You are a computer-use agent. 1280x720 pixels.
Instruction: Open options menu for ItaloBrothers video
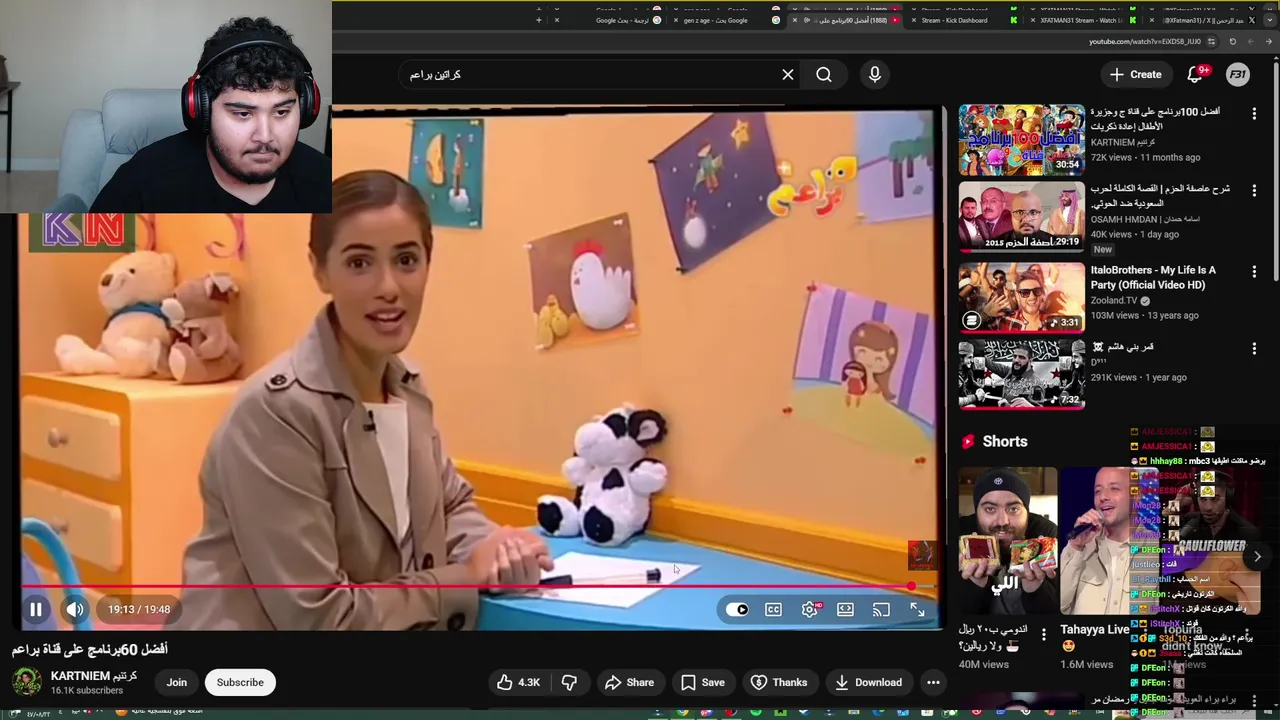(1254, 272)
